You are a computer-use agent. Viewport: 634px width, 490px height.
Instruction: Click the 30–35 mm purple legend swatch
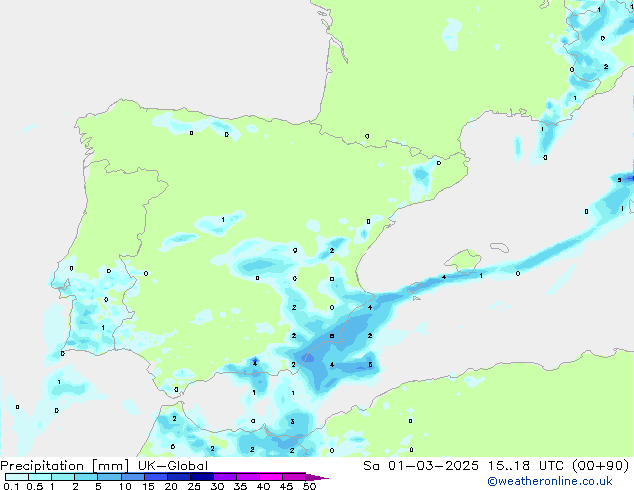224,477
